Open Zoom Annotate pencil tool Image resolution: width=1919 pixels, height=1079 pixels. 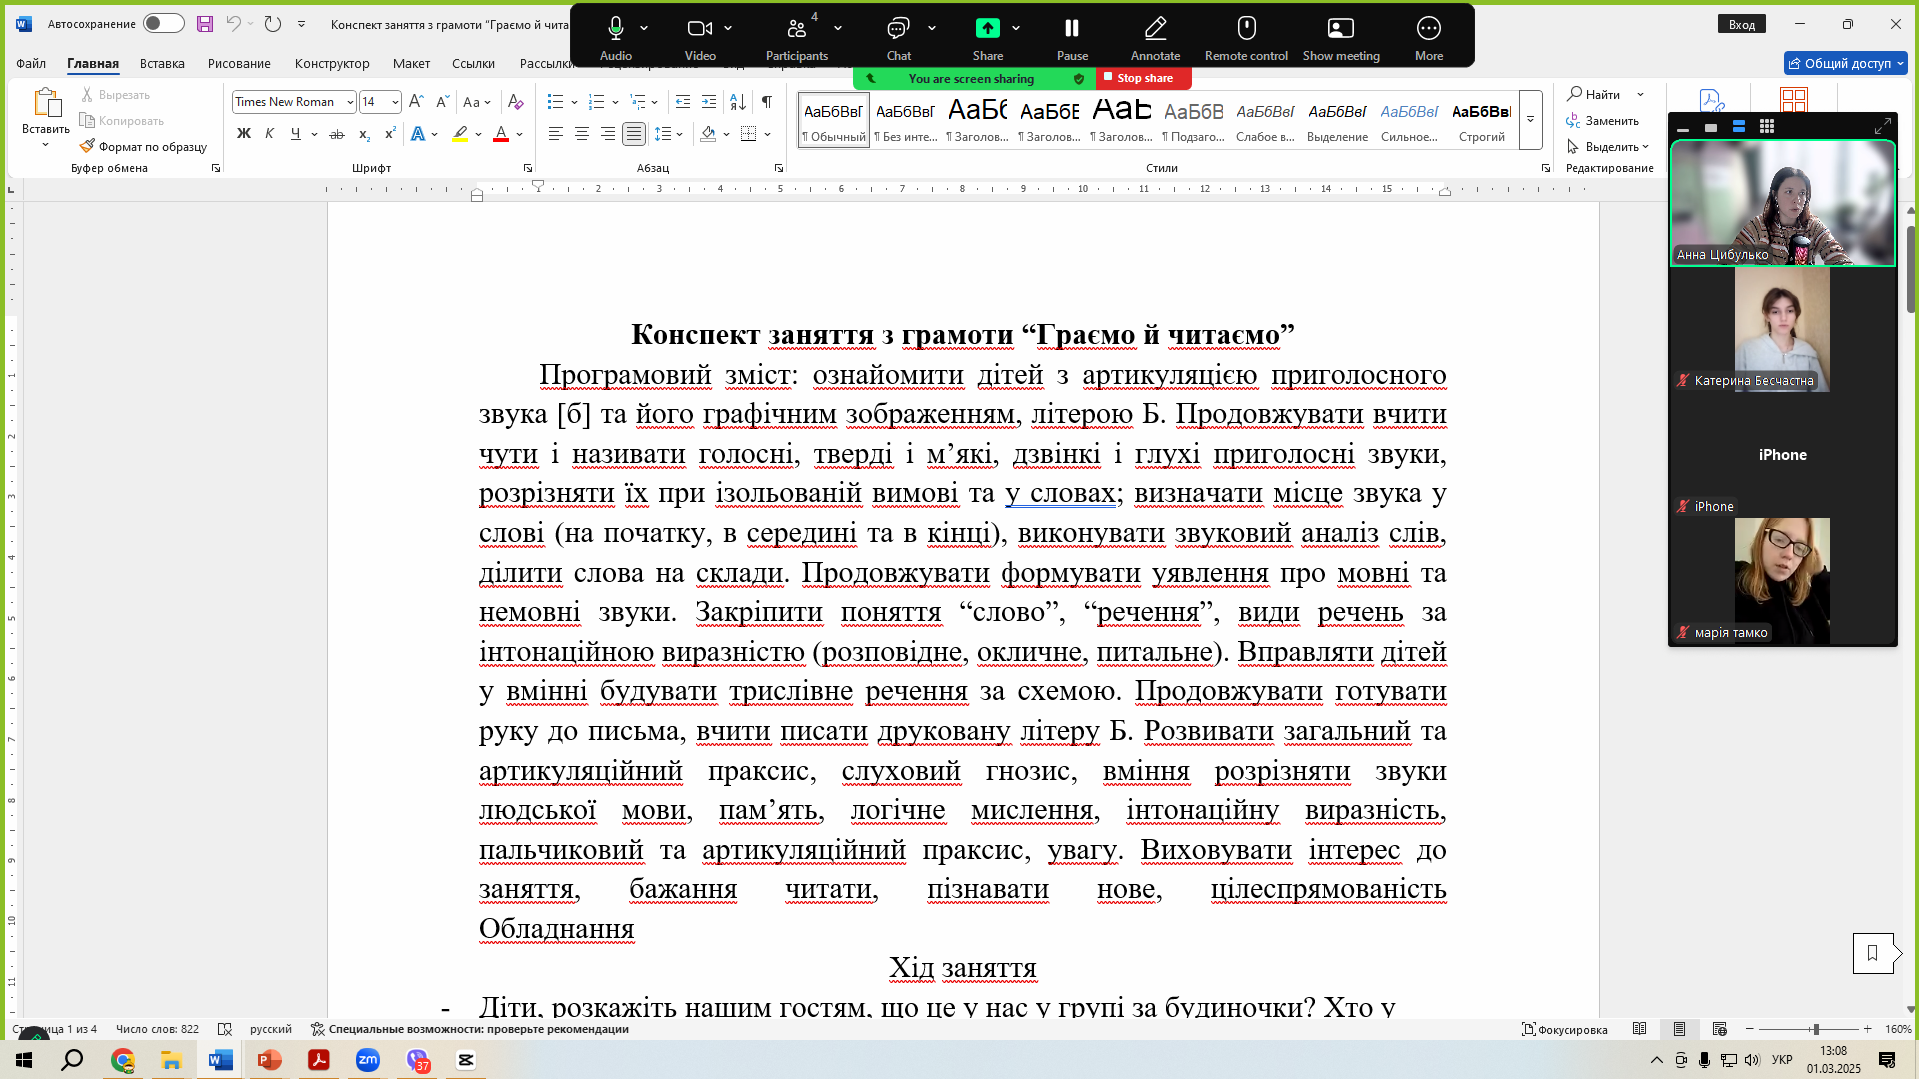click(1155, 37)
